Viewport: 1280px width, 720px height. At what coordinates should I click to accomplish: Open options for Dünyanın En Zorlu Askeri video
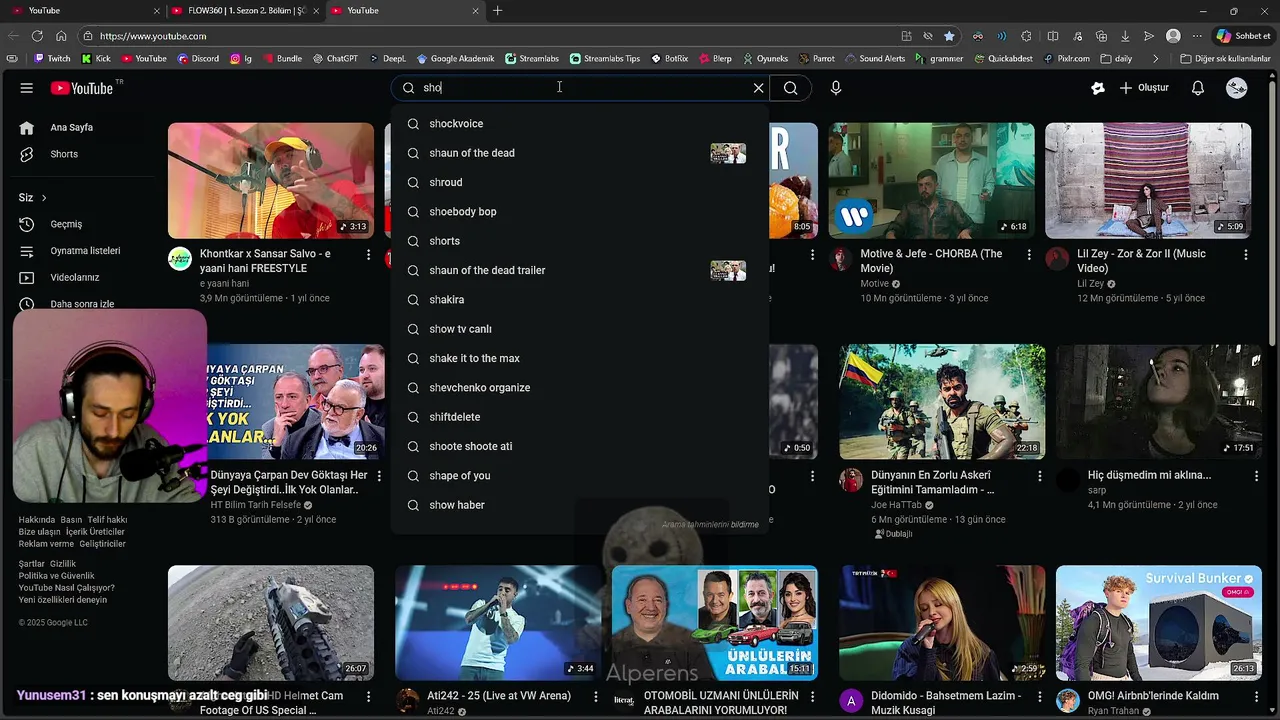tap(1040, 476)
